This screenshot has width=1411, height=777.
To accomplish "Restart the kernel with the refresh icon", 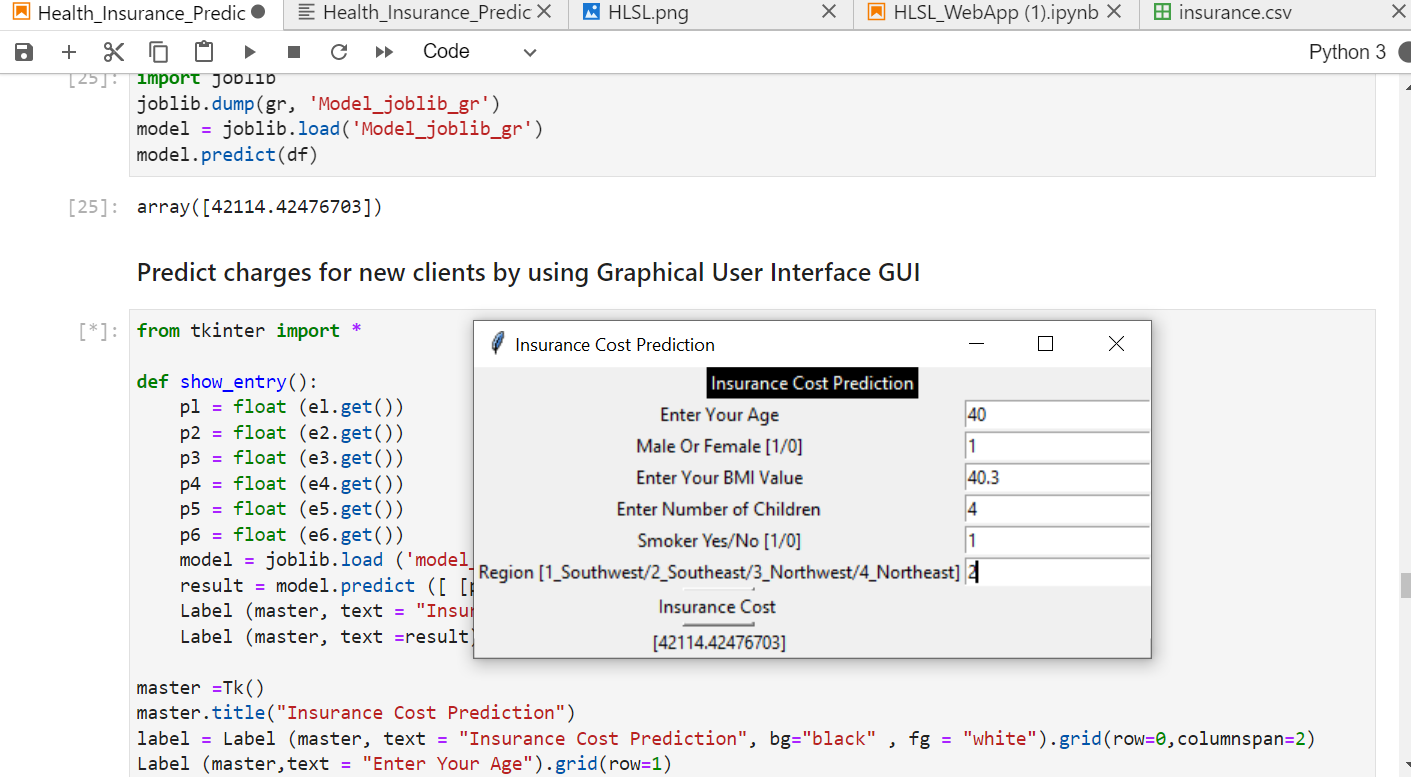I will tap(338, 51).
